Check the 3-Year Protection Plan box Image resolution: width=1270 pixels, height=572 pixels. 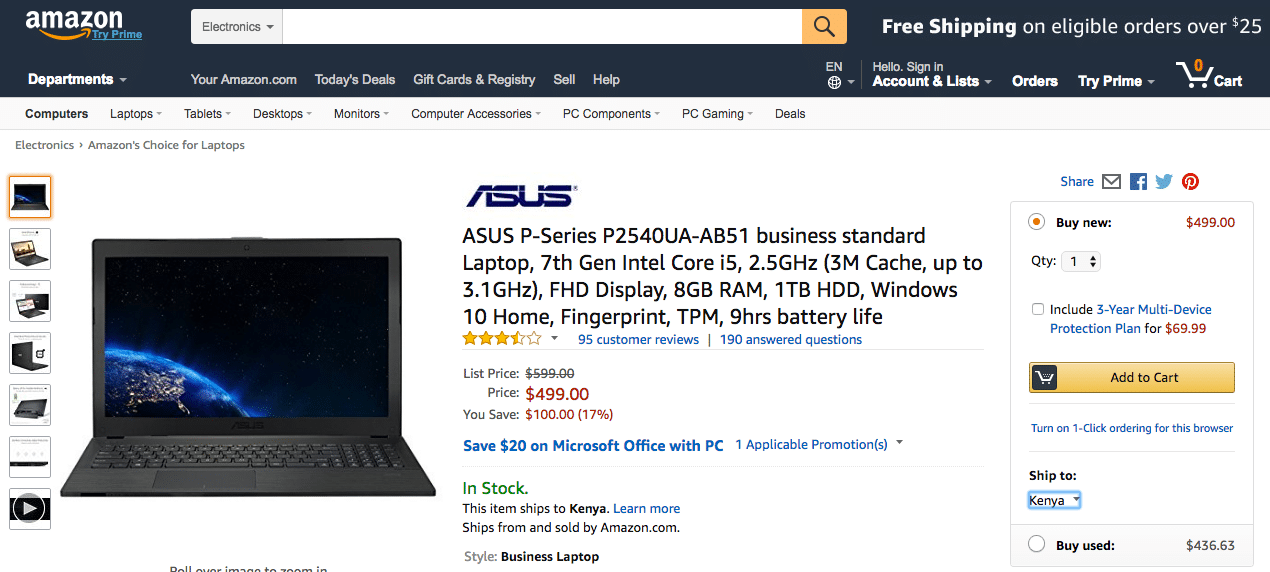point(1038,310)
